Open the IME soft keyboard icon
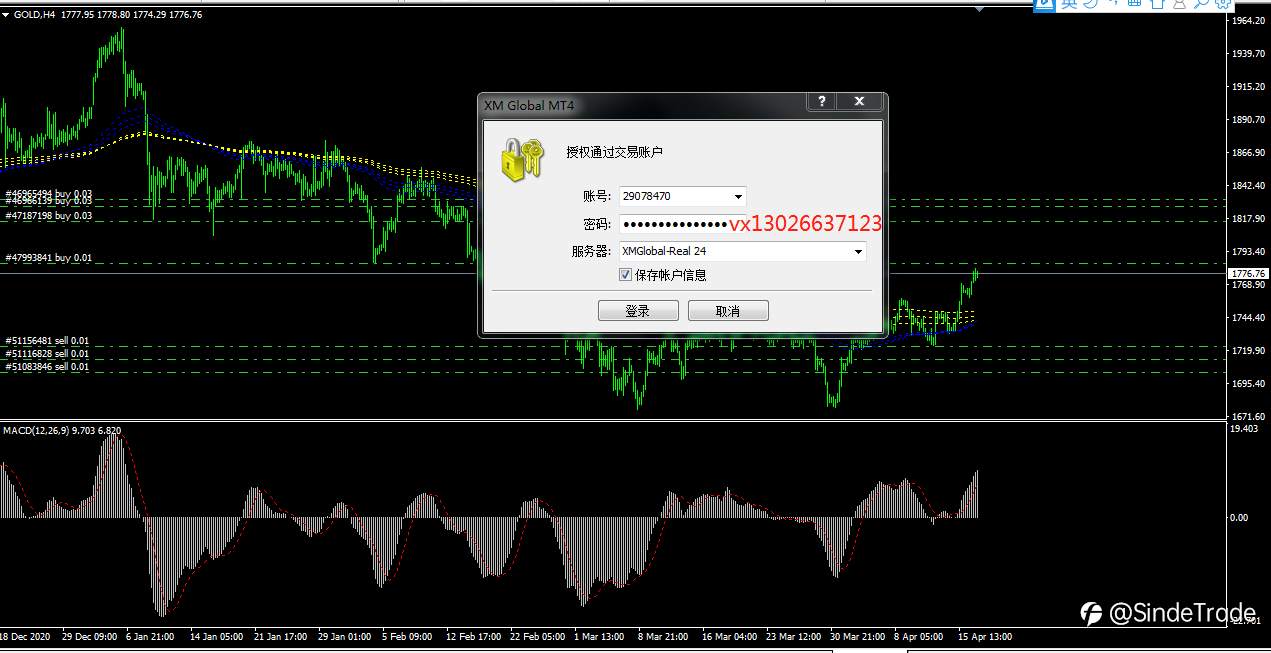The image size is (1271, 653). (1134, 4)
